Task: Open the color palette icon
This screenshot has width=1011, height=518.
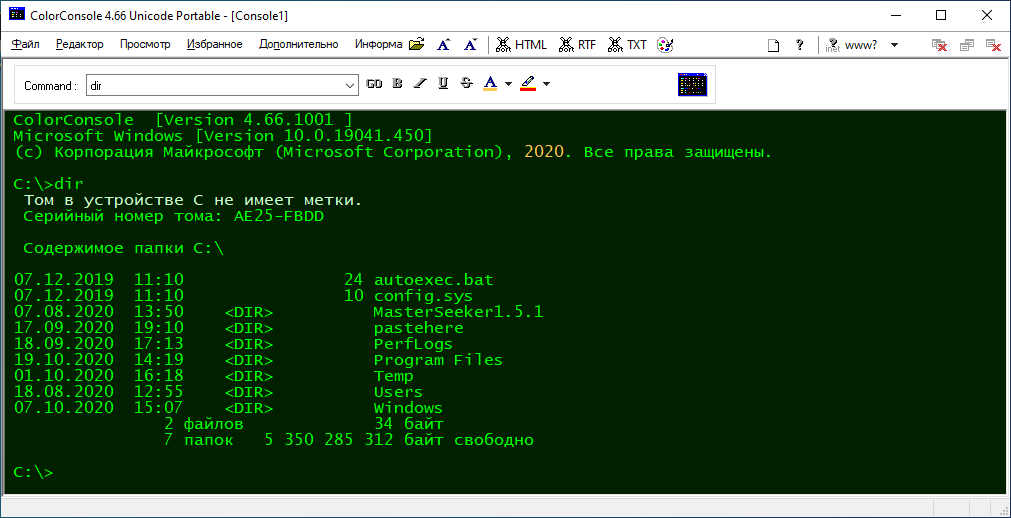Action: point(665,45)
